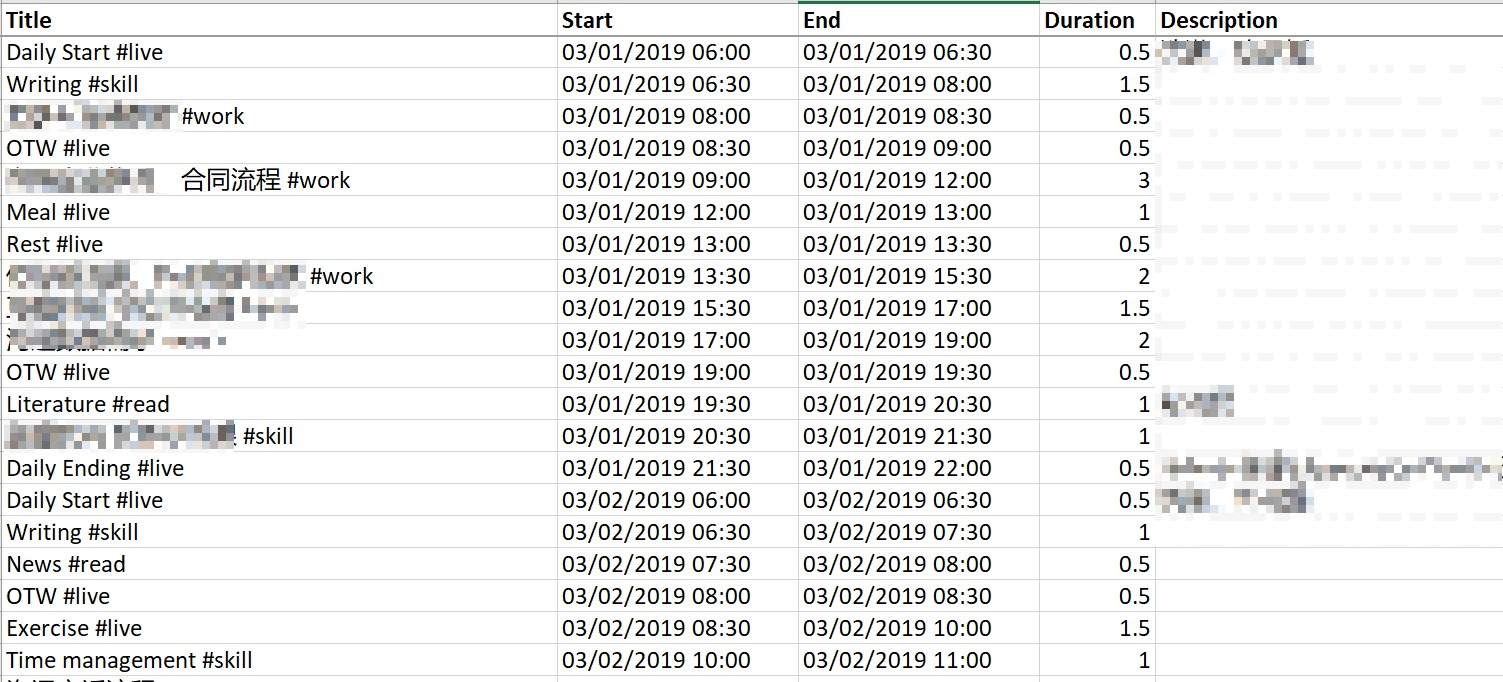The image size is (1503, 682).
Task: Select the Title column header cell
Action: 279,20
